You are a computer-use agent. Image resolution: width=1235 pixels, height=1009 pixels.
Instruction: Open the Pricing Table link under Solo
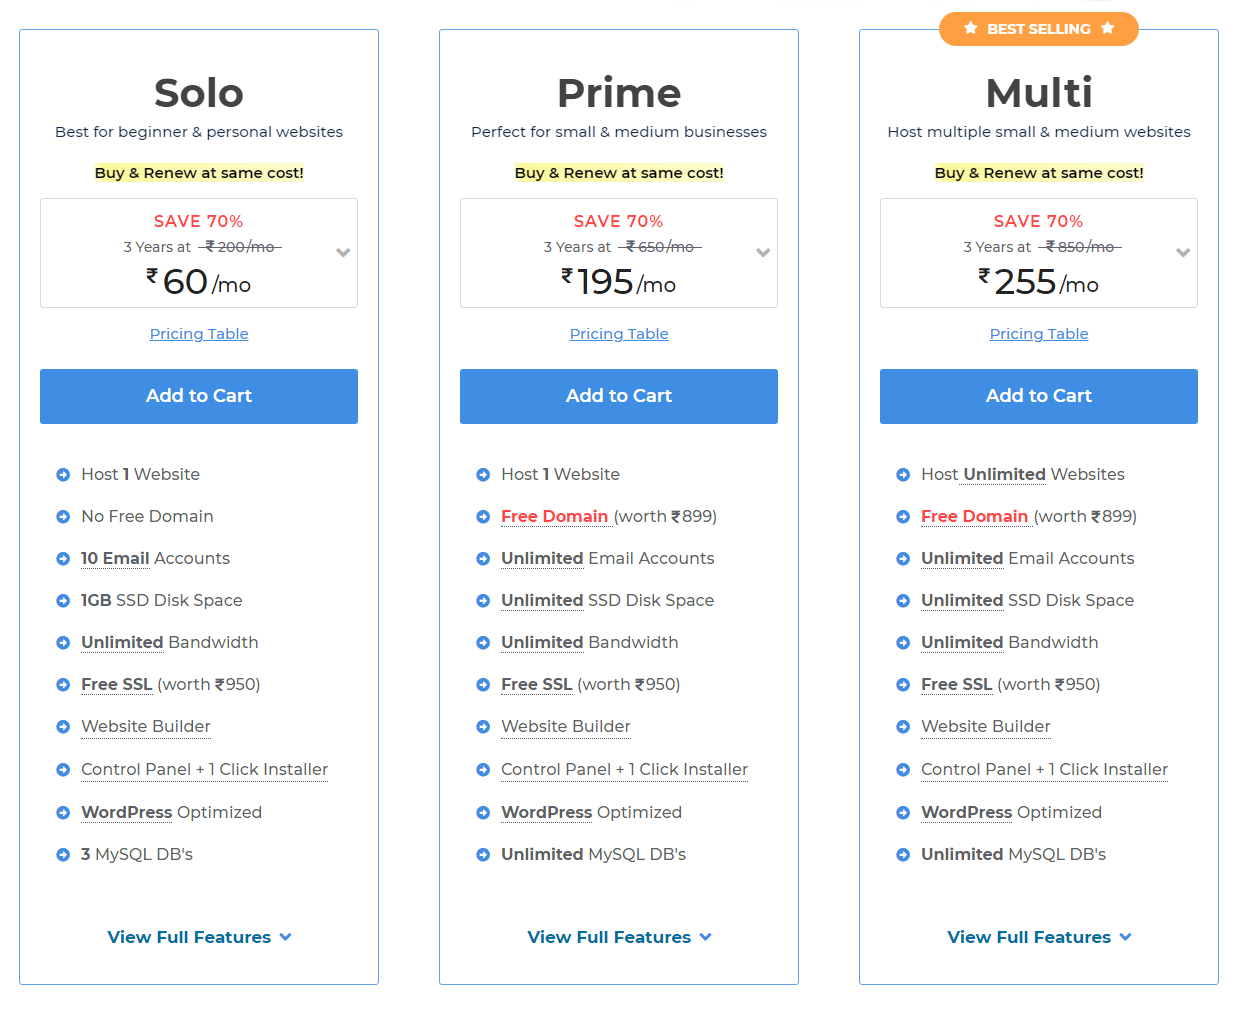199,334
